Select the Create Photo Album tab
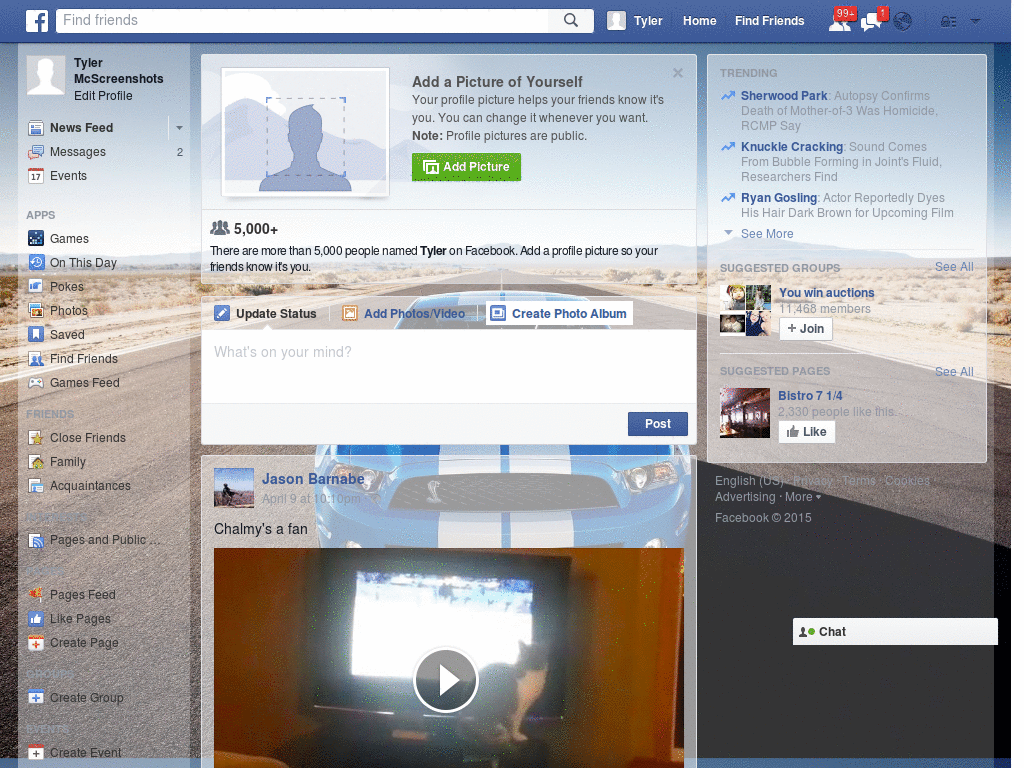Image resolution: width=1024 pixels, height=768 pixels. (559, 313)
